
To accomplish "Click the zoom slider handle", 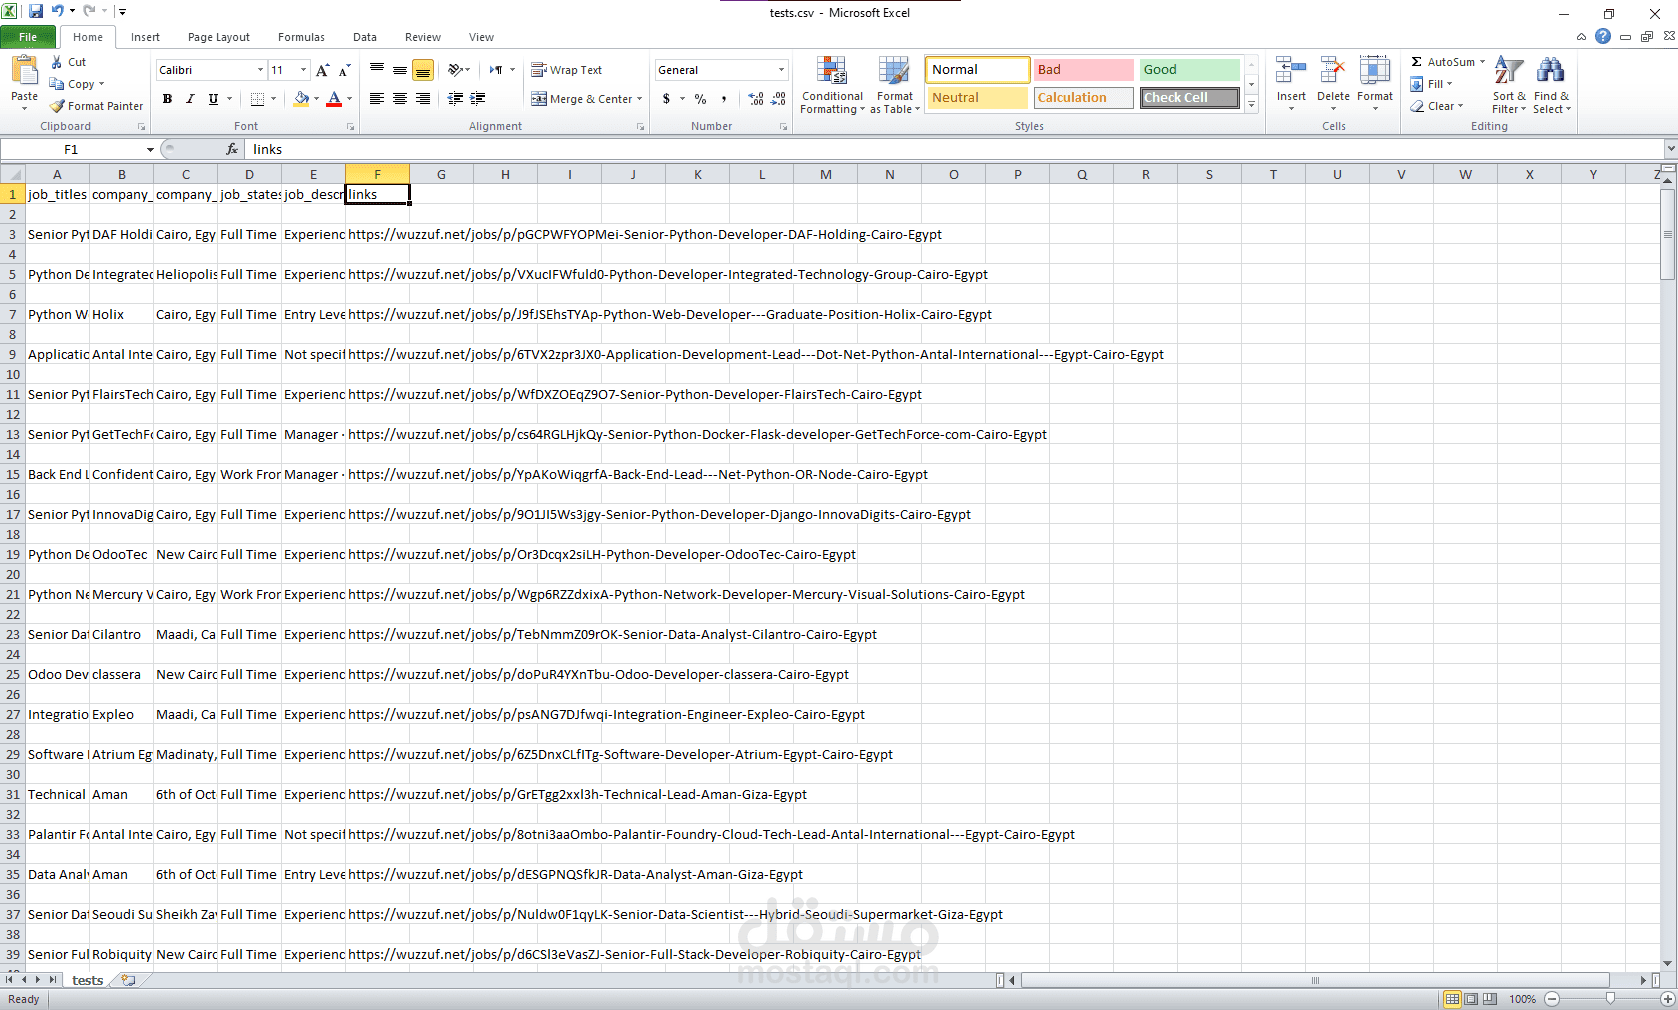I will tap(1610, 999).
